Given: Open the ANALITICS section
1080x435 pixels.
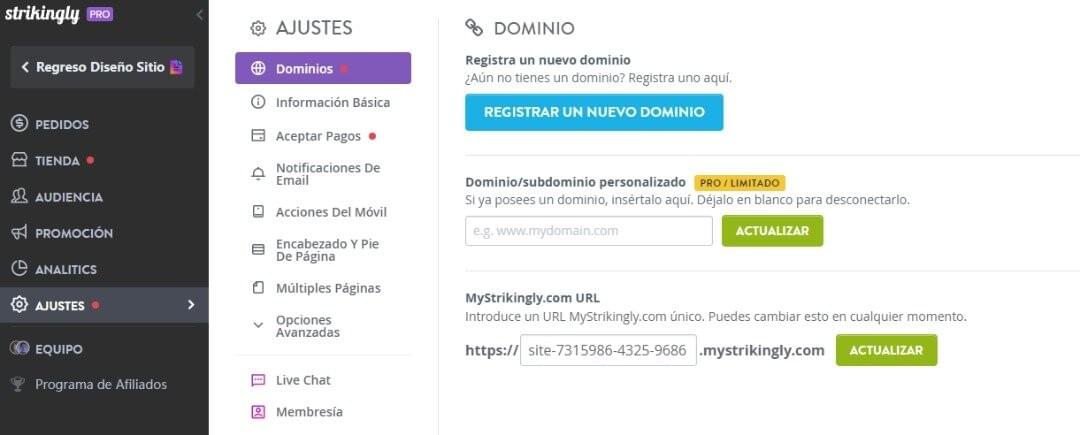Looking at the screenshot, I should tap(66, 270).
